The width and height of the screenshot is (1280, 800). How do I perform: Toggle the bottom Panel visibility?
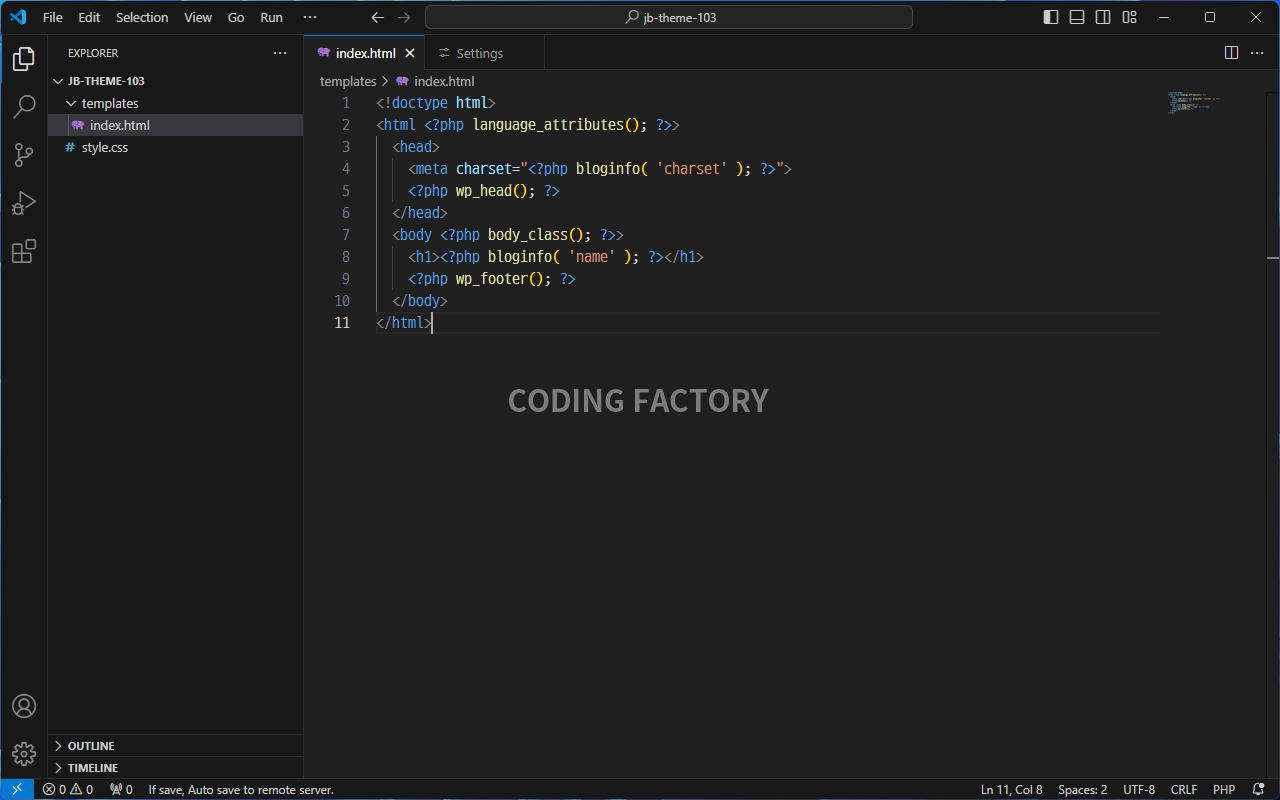click(1077, 17)
